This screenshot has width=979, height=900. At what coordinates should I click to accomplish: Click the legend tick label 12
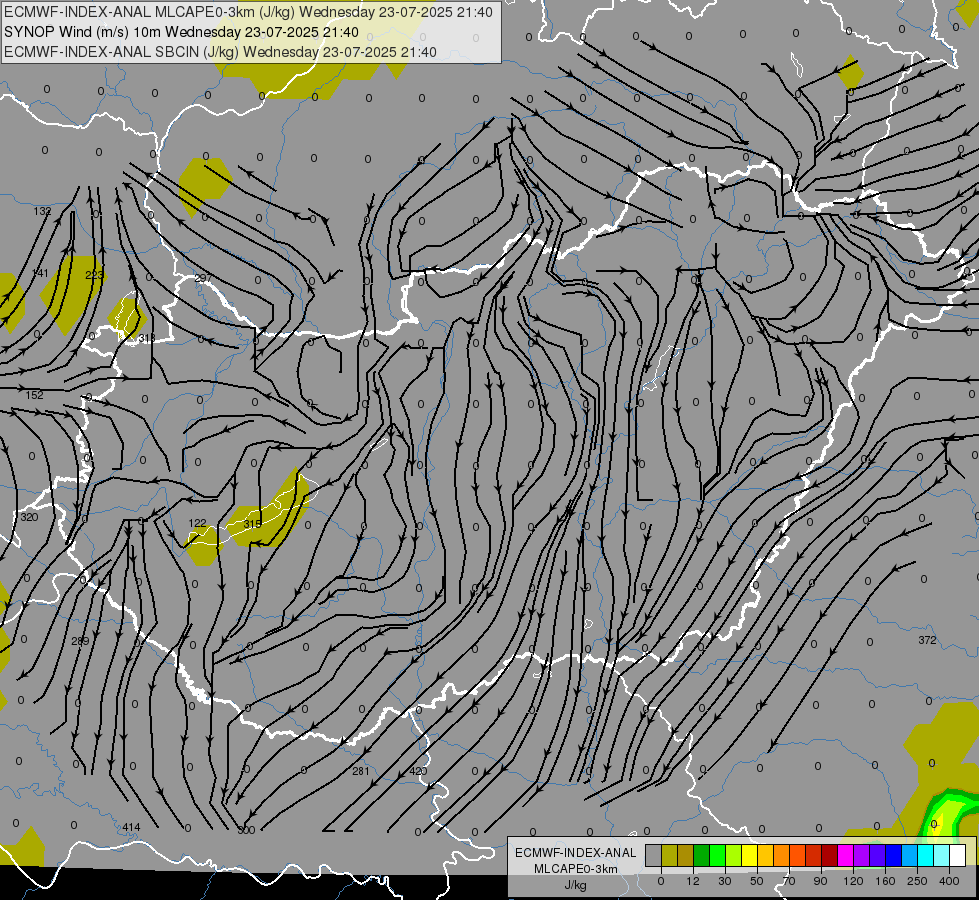point(693,881)
